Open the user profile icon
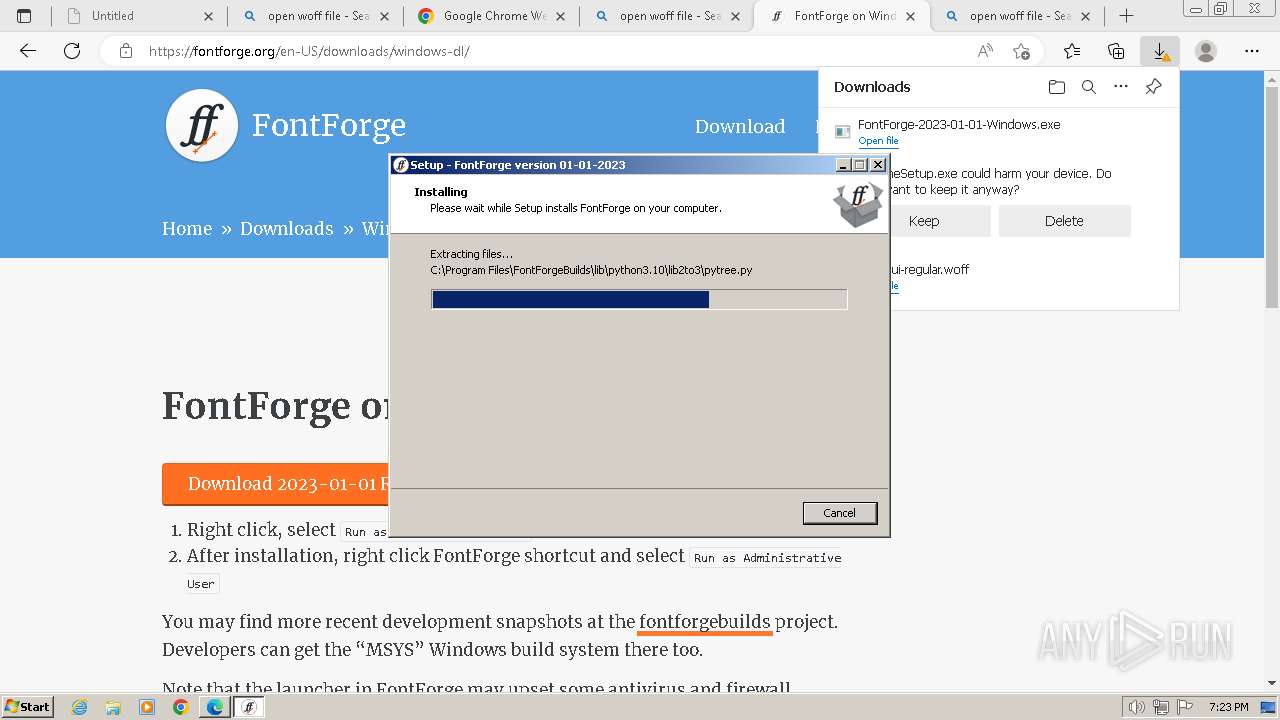This screenshot has height=720, width=1280. pyautogui.click(x=1206, y=51)
